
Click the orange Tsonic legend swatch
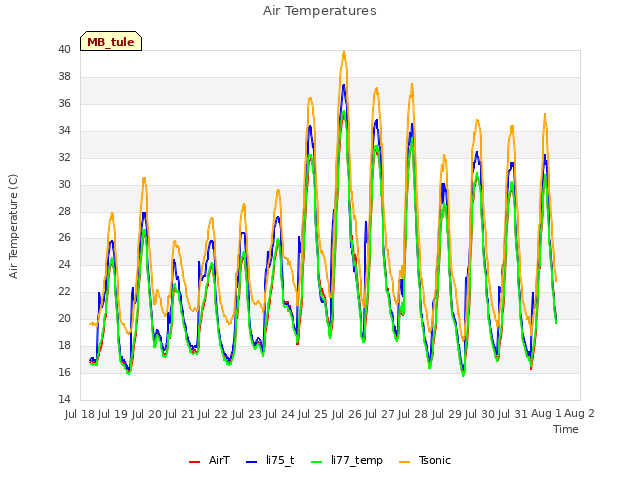click(x=404, y=461)
